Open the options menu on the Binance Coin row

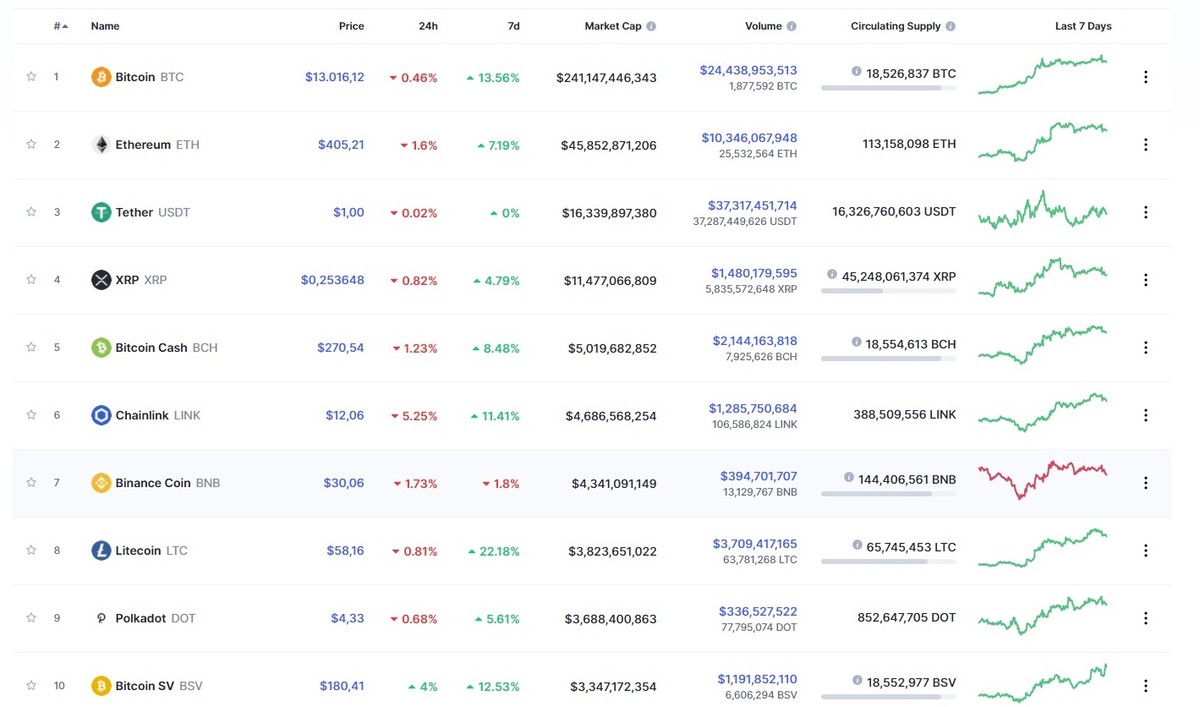1145,482
